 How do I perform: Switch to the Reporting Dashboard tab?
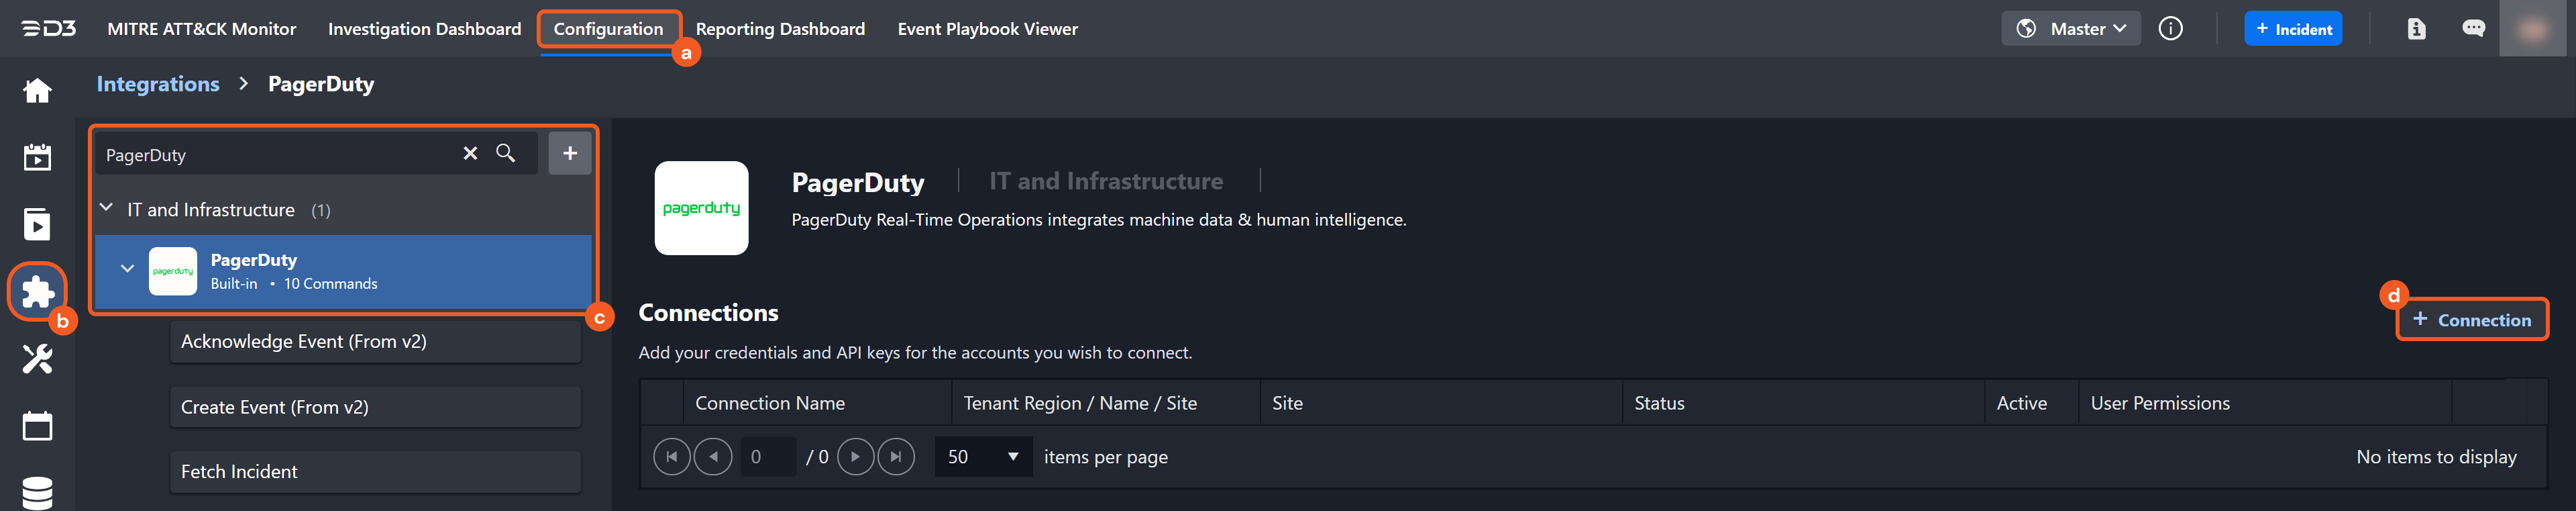[780, 29]
